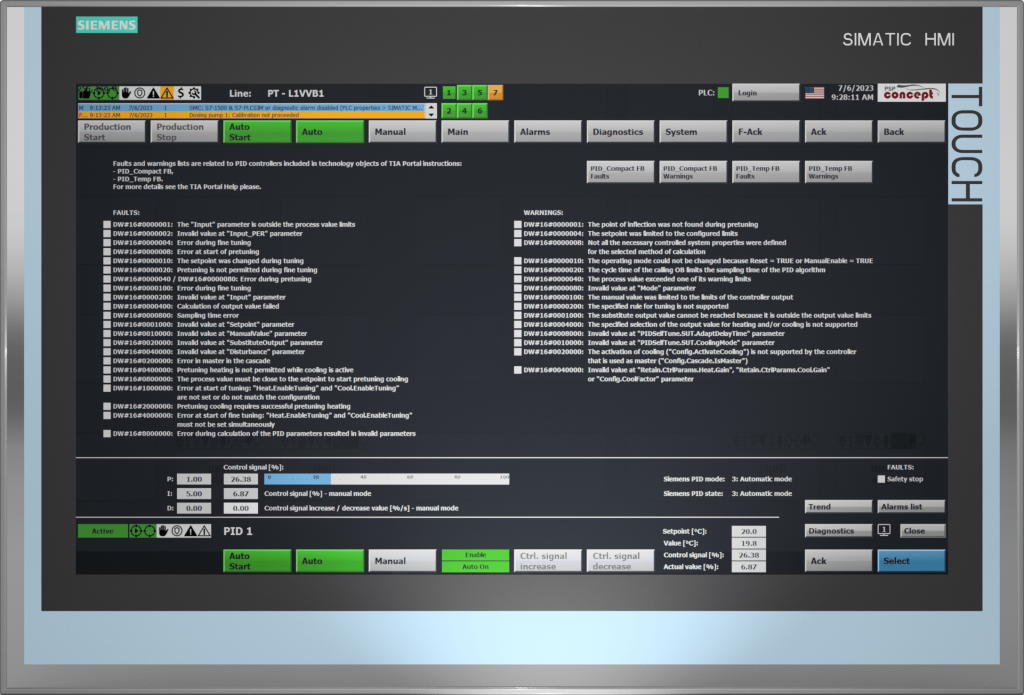
Task: Open the Main screen
Action: pos(474,131)
